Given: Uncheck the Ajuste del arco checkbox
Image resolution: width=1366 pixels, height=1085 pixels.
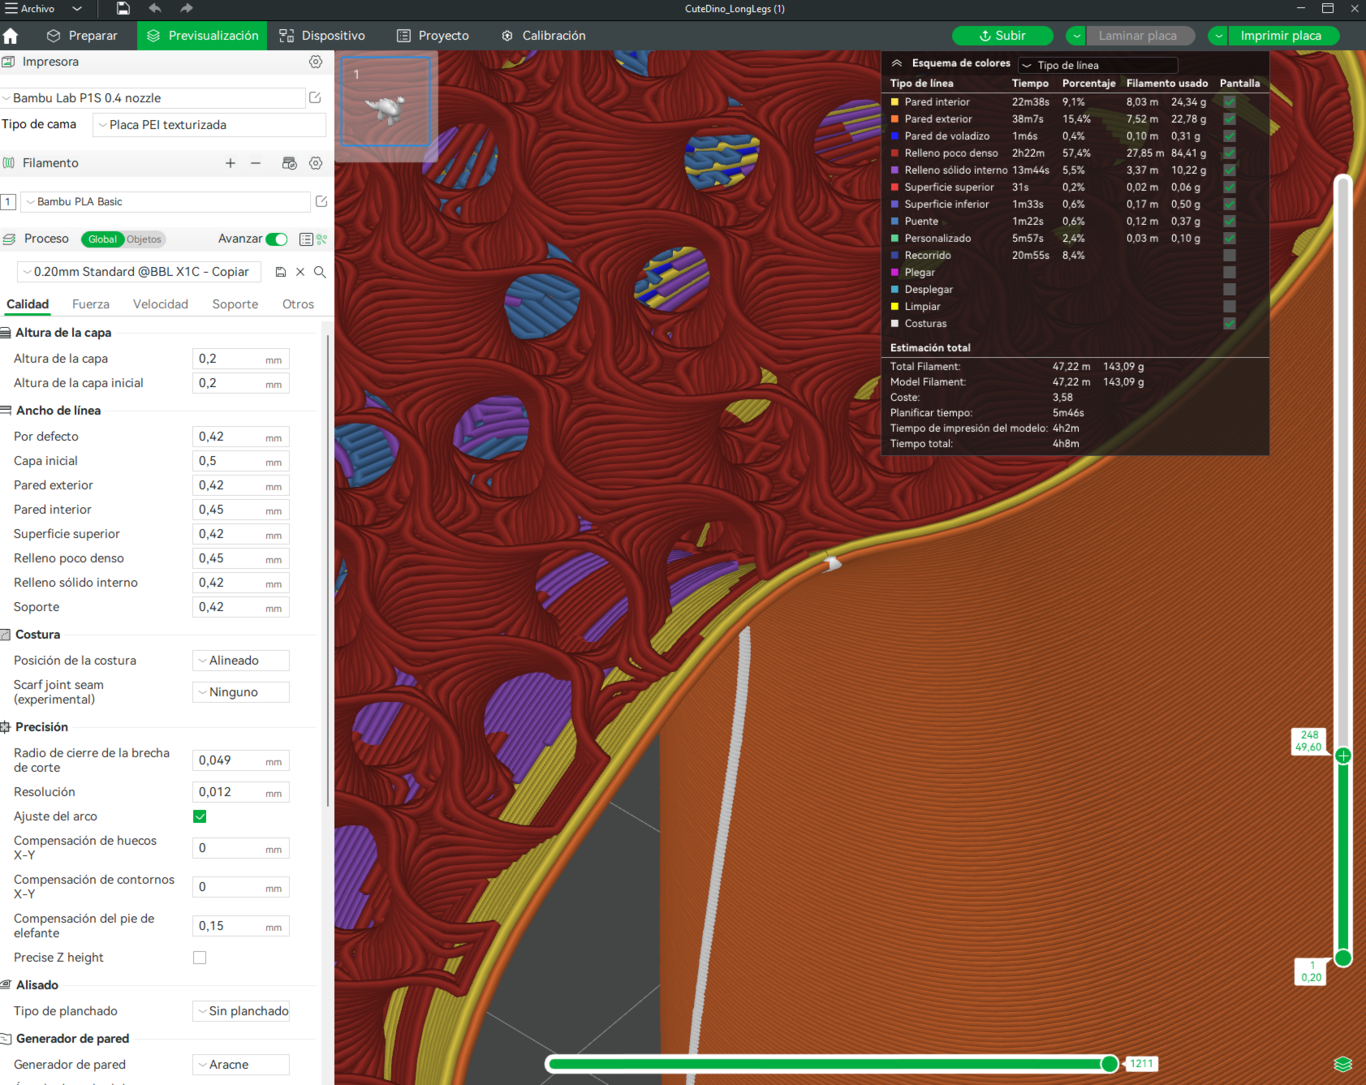Looking at the screenshot, I should coord(200,817).
